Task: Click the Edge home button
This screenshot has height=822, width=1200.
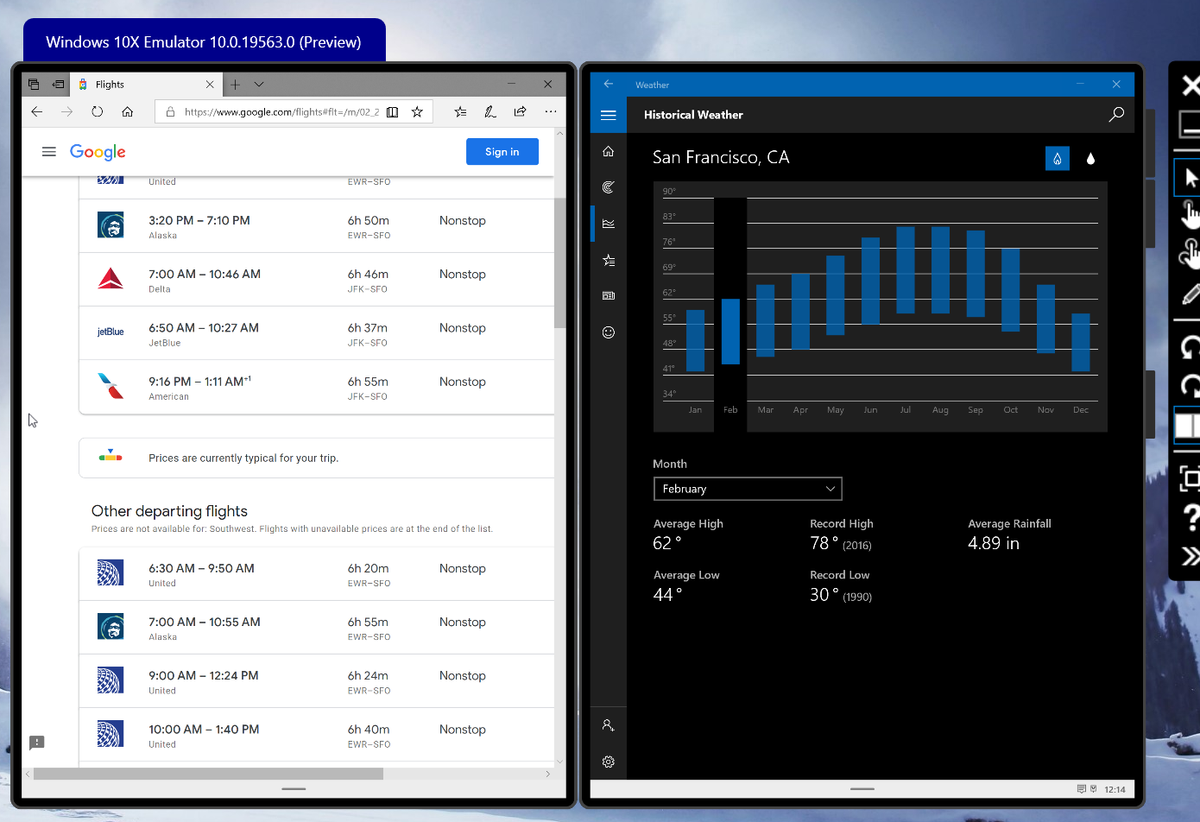Action: (127, 112)
